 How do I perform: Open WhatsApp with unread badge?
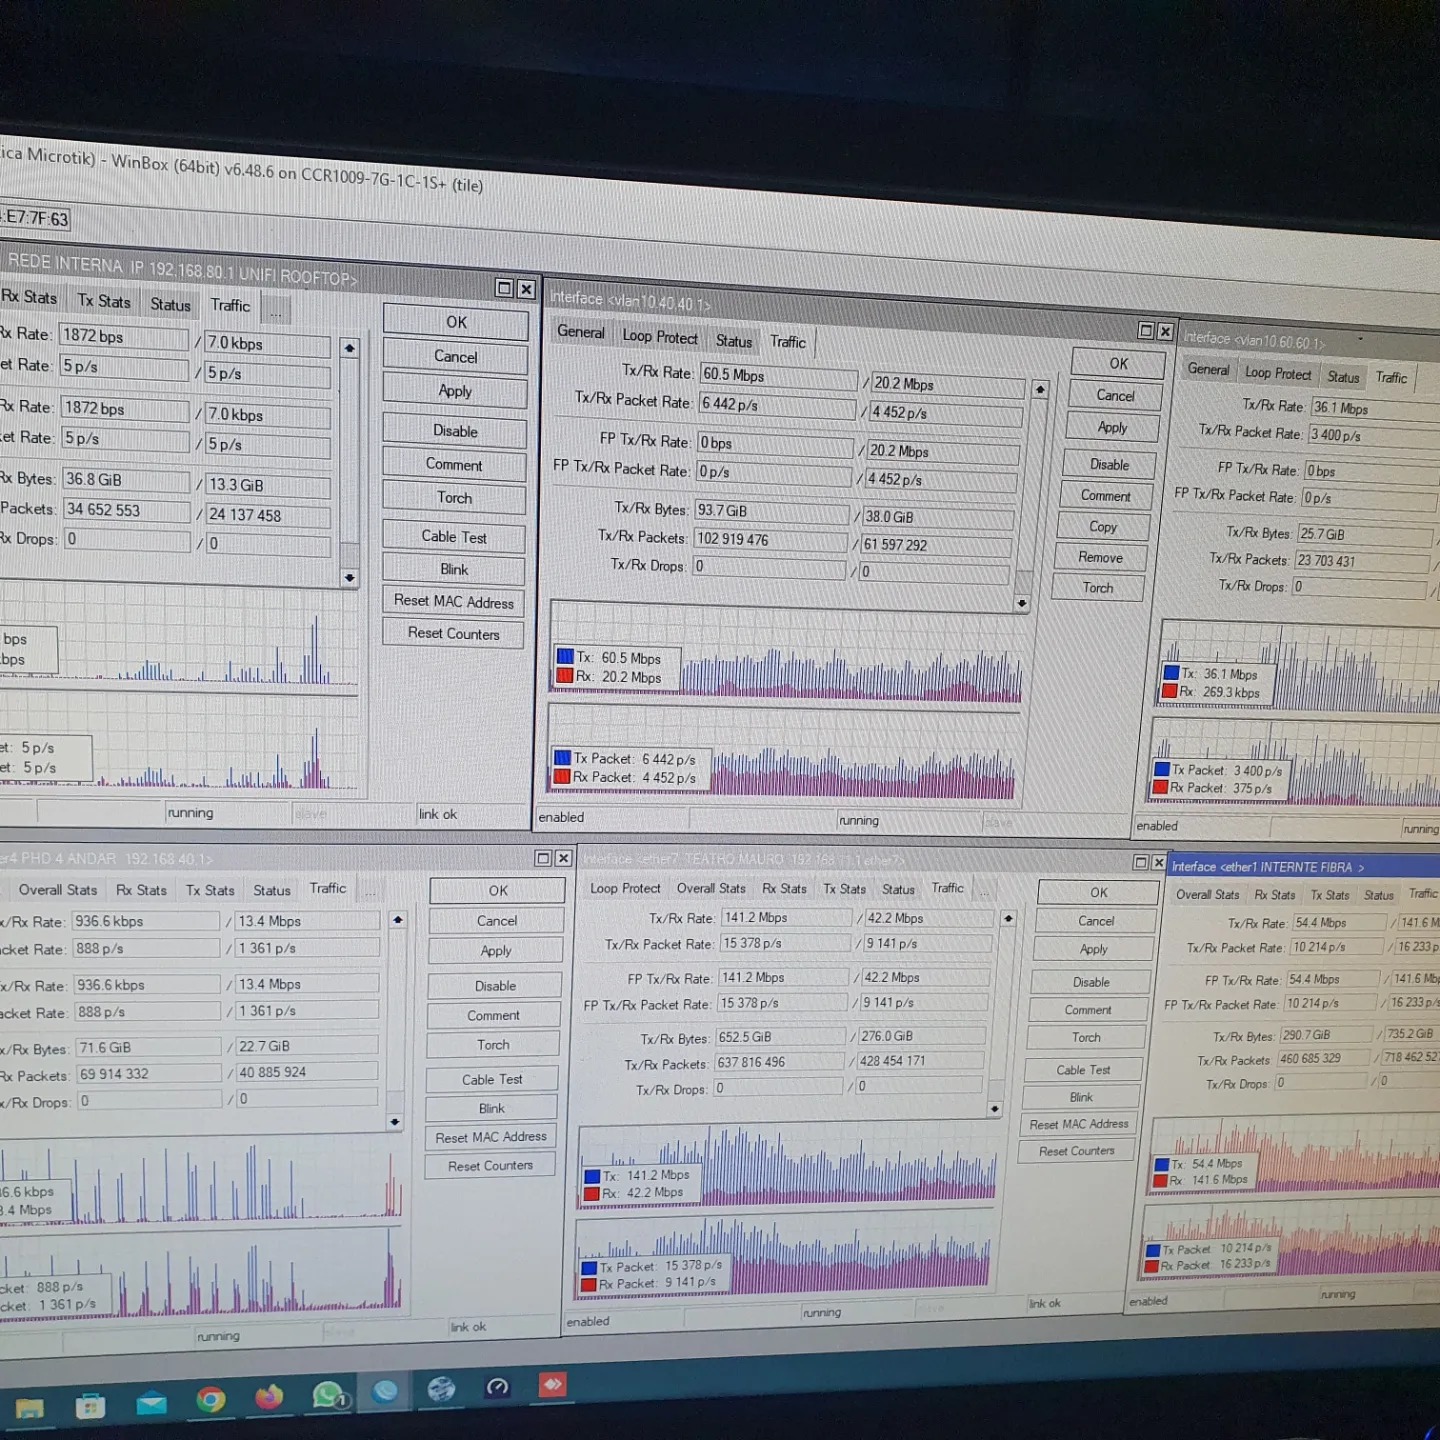pos(328,1394)
